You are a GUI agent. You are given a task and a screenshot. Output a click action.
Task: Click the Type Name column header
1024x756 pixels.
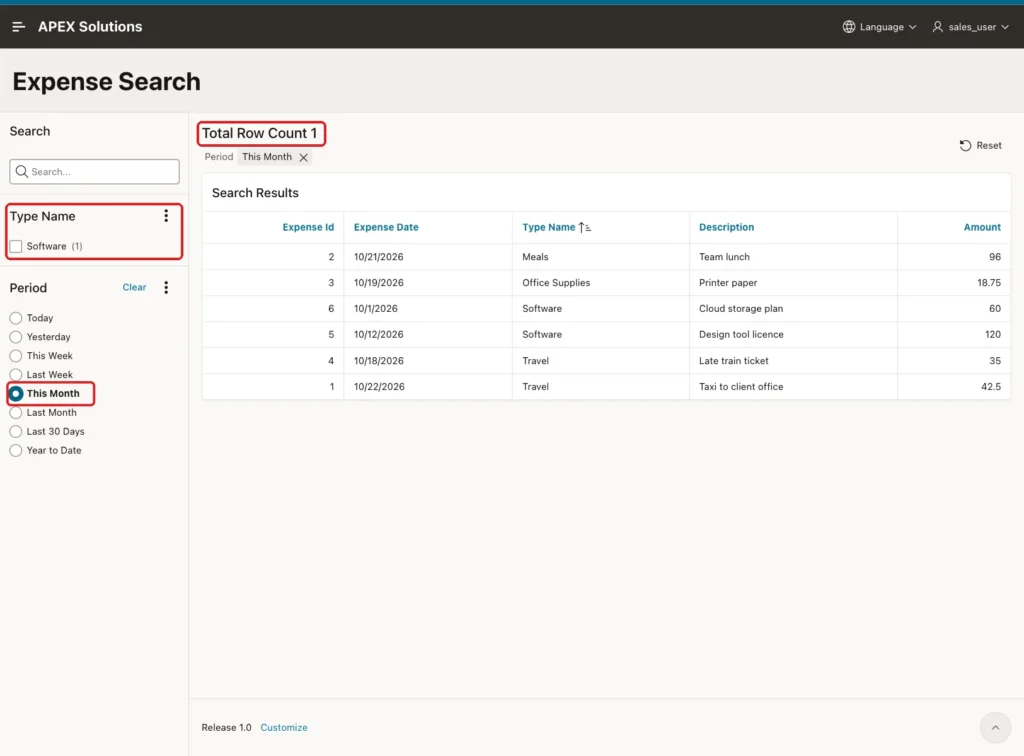[x=549, y=227]
